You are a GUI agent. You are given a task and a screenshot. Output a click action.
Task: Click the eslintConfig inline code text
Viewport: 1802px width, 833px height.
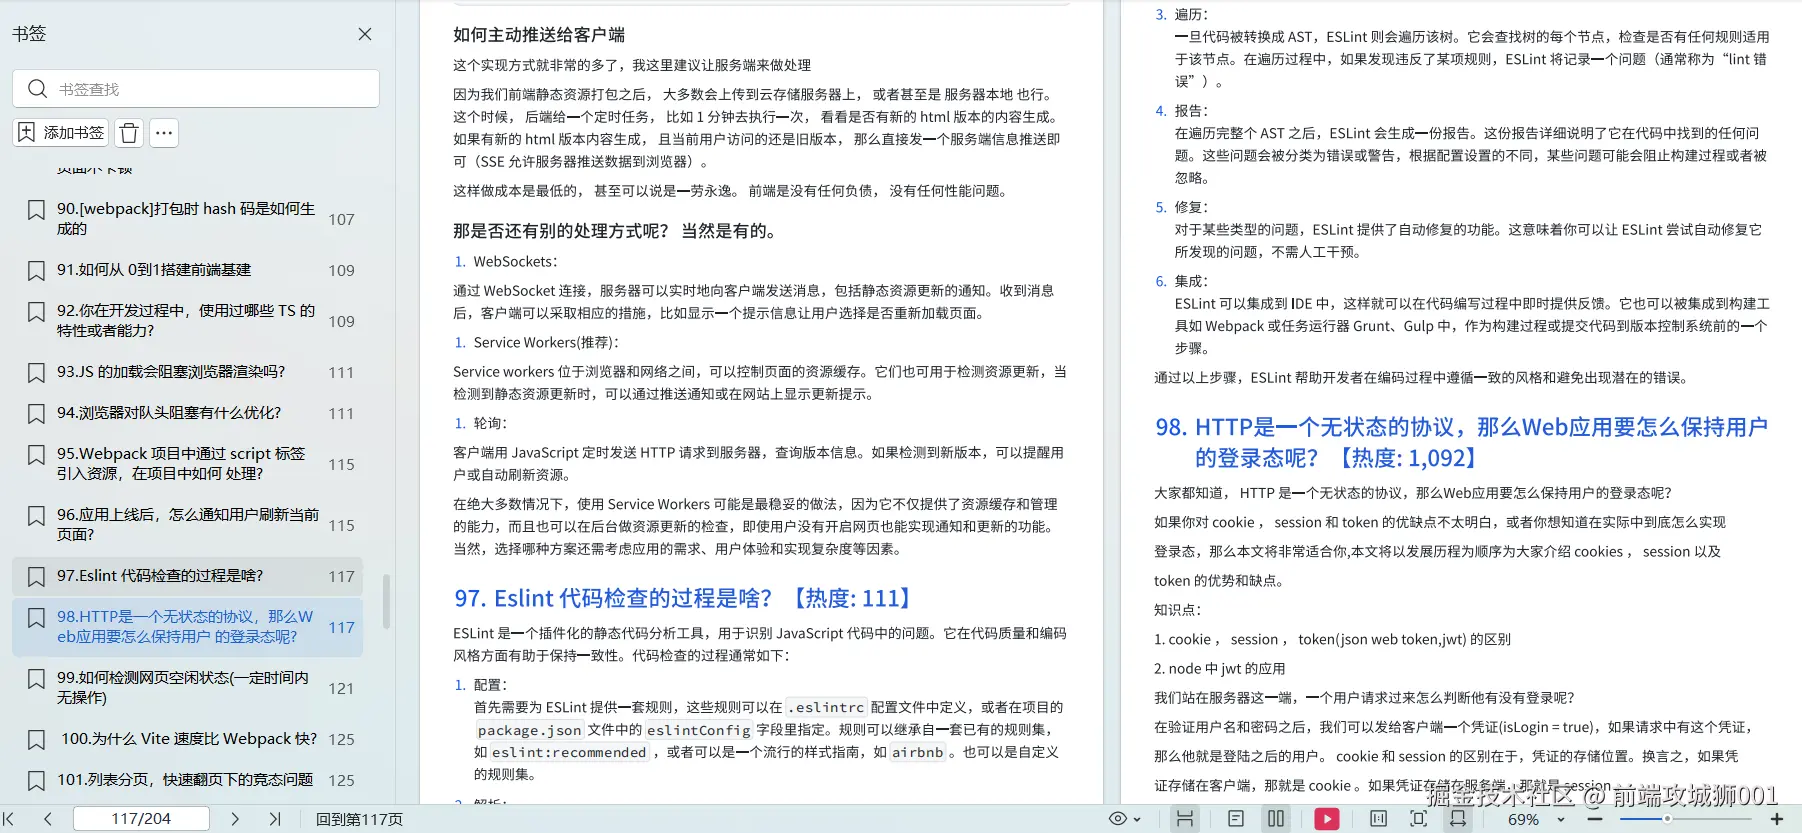[x=698, y=730]
